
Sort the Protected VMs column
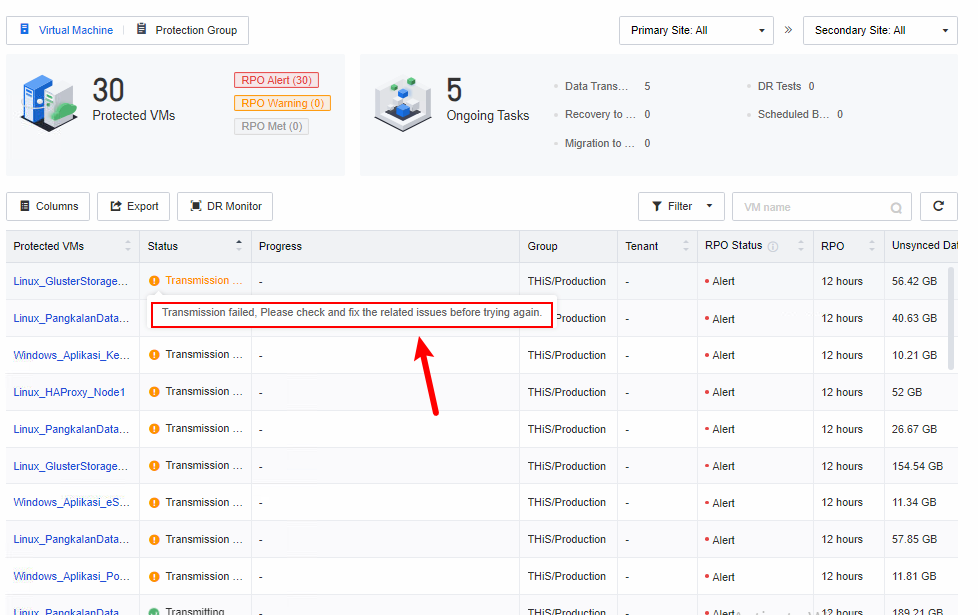128,246
